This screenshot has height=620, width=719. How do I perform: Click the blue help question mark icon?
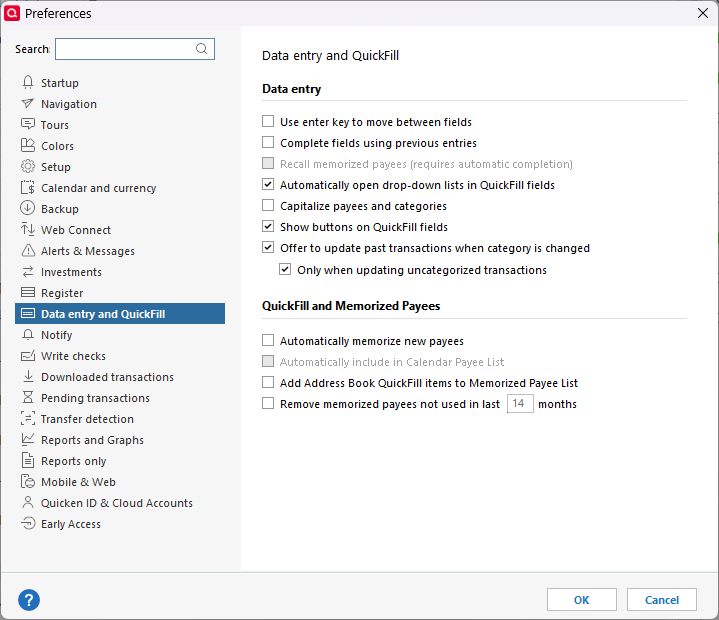click(x=29, y=600)
